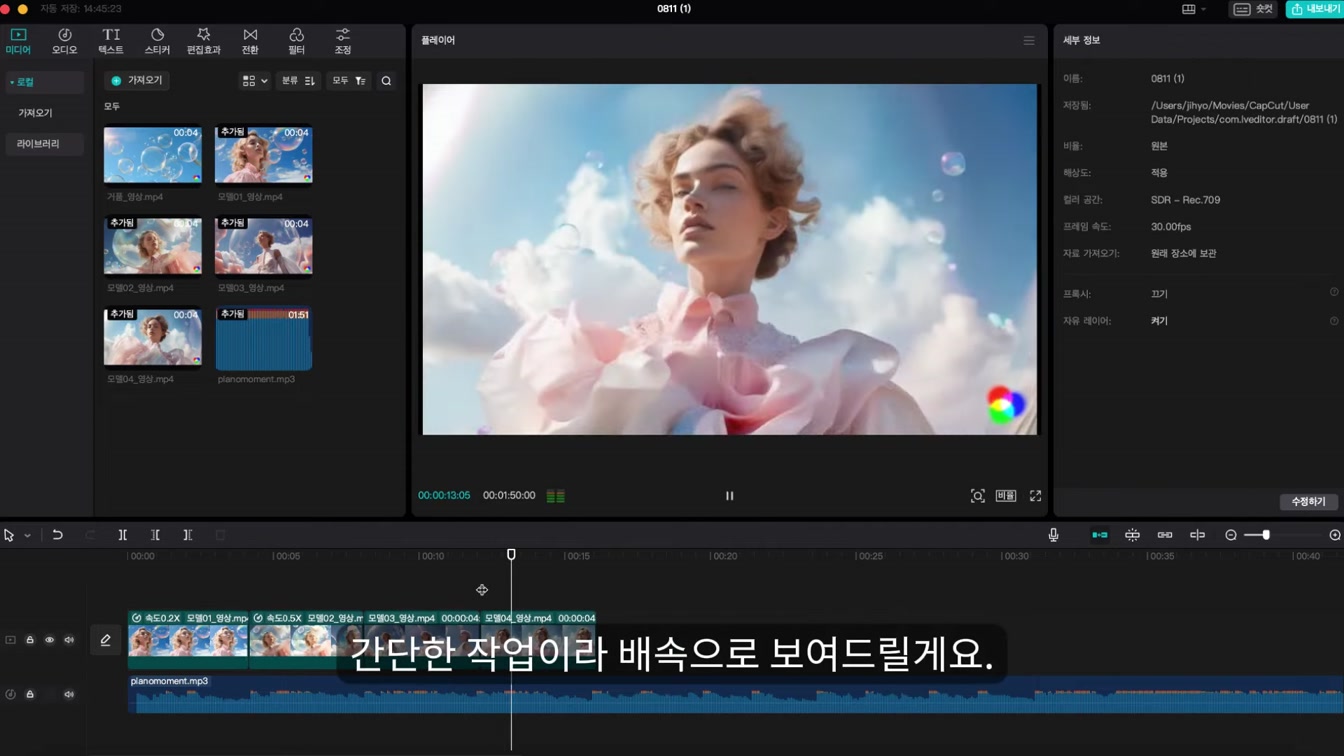The width and height of the screenshot is (1344, 756).
Task: Click the microphone record voiceover icon
Action: (x=1053, y=536)
